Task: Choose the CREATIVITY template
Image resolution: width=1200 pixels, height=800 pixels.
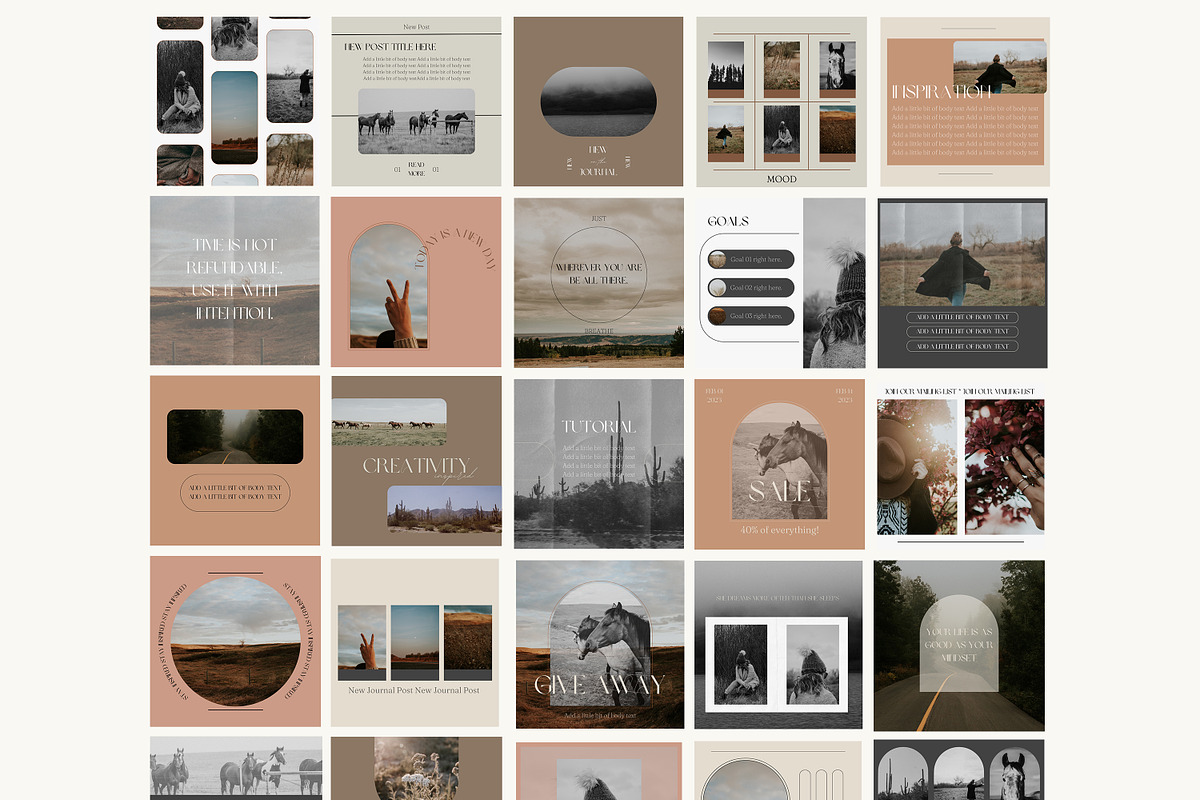Action: (416, 461)
